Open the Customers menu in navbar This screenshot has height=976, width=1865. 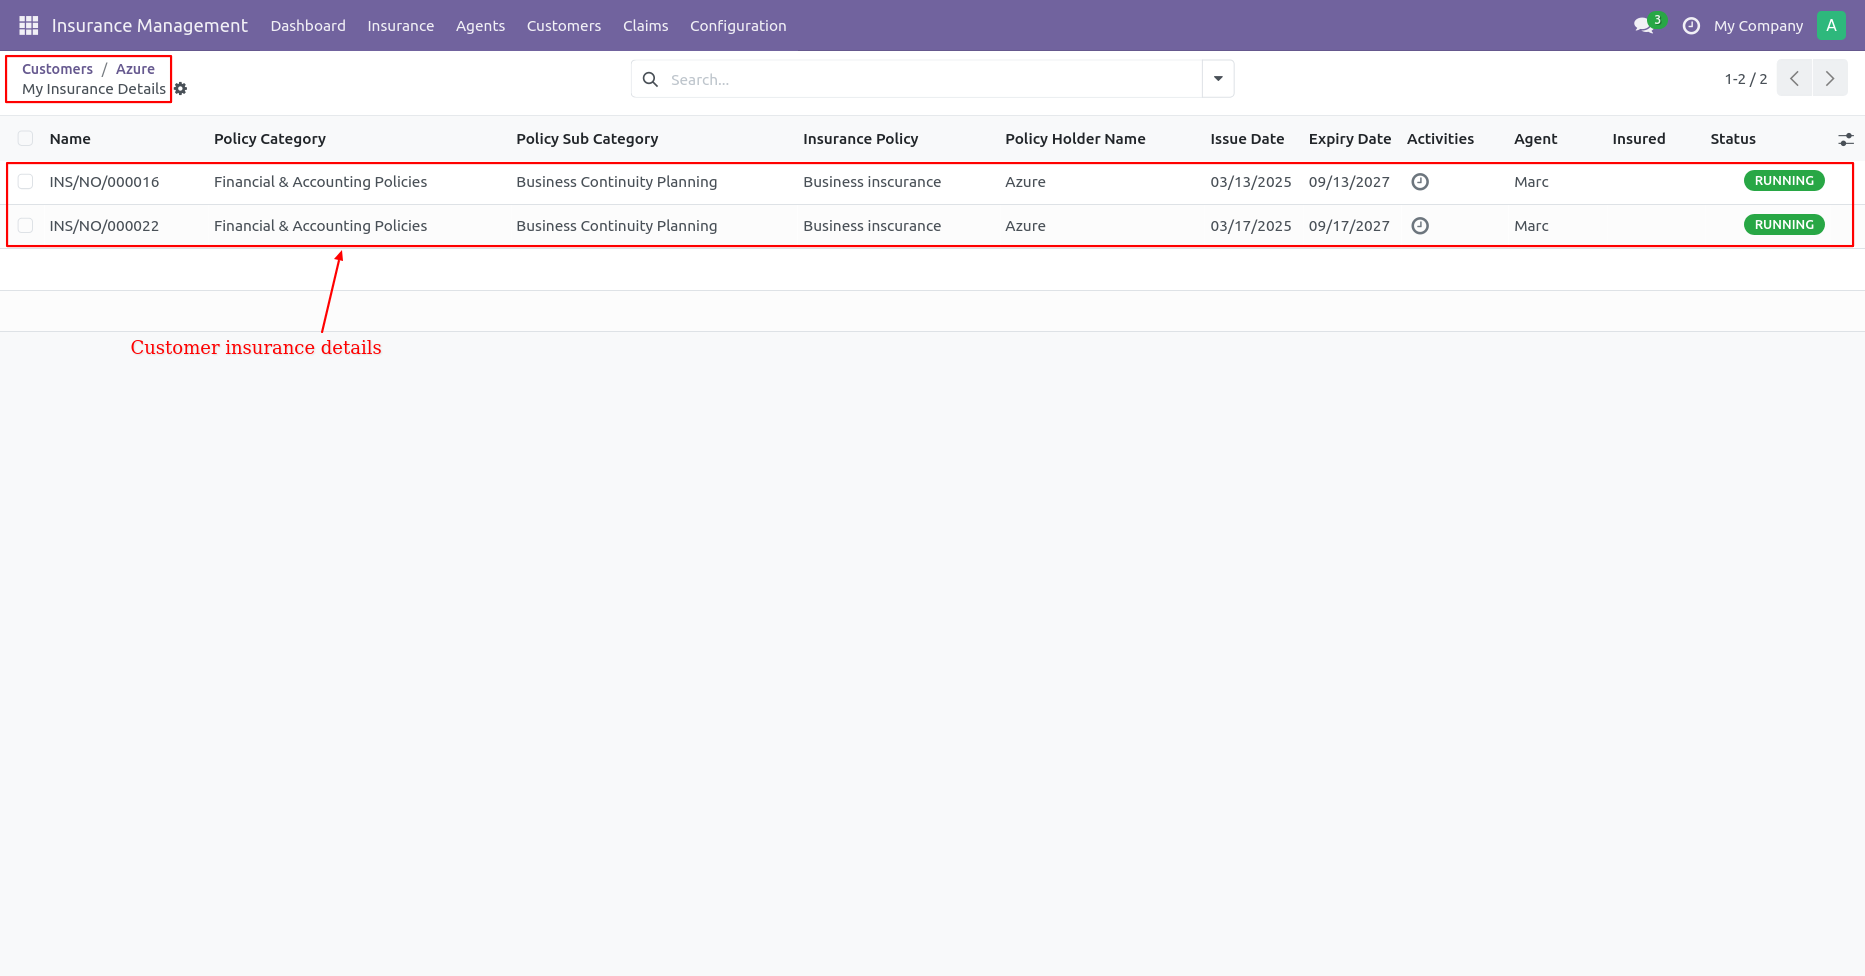pos(564,26)
